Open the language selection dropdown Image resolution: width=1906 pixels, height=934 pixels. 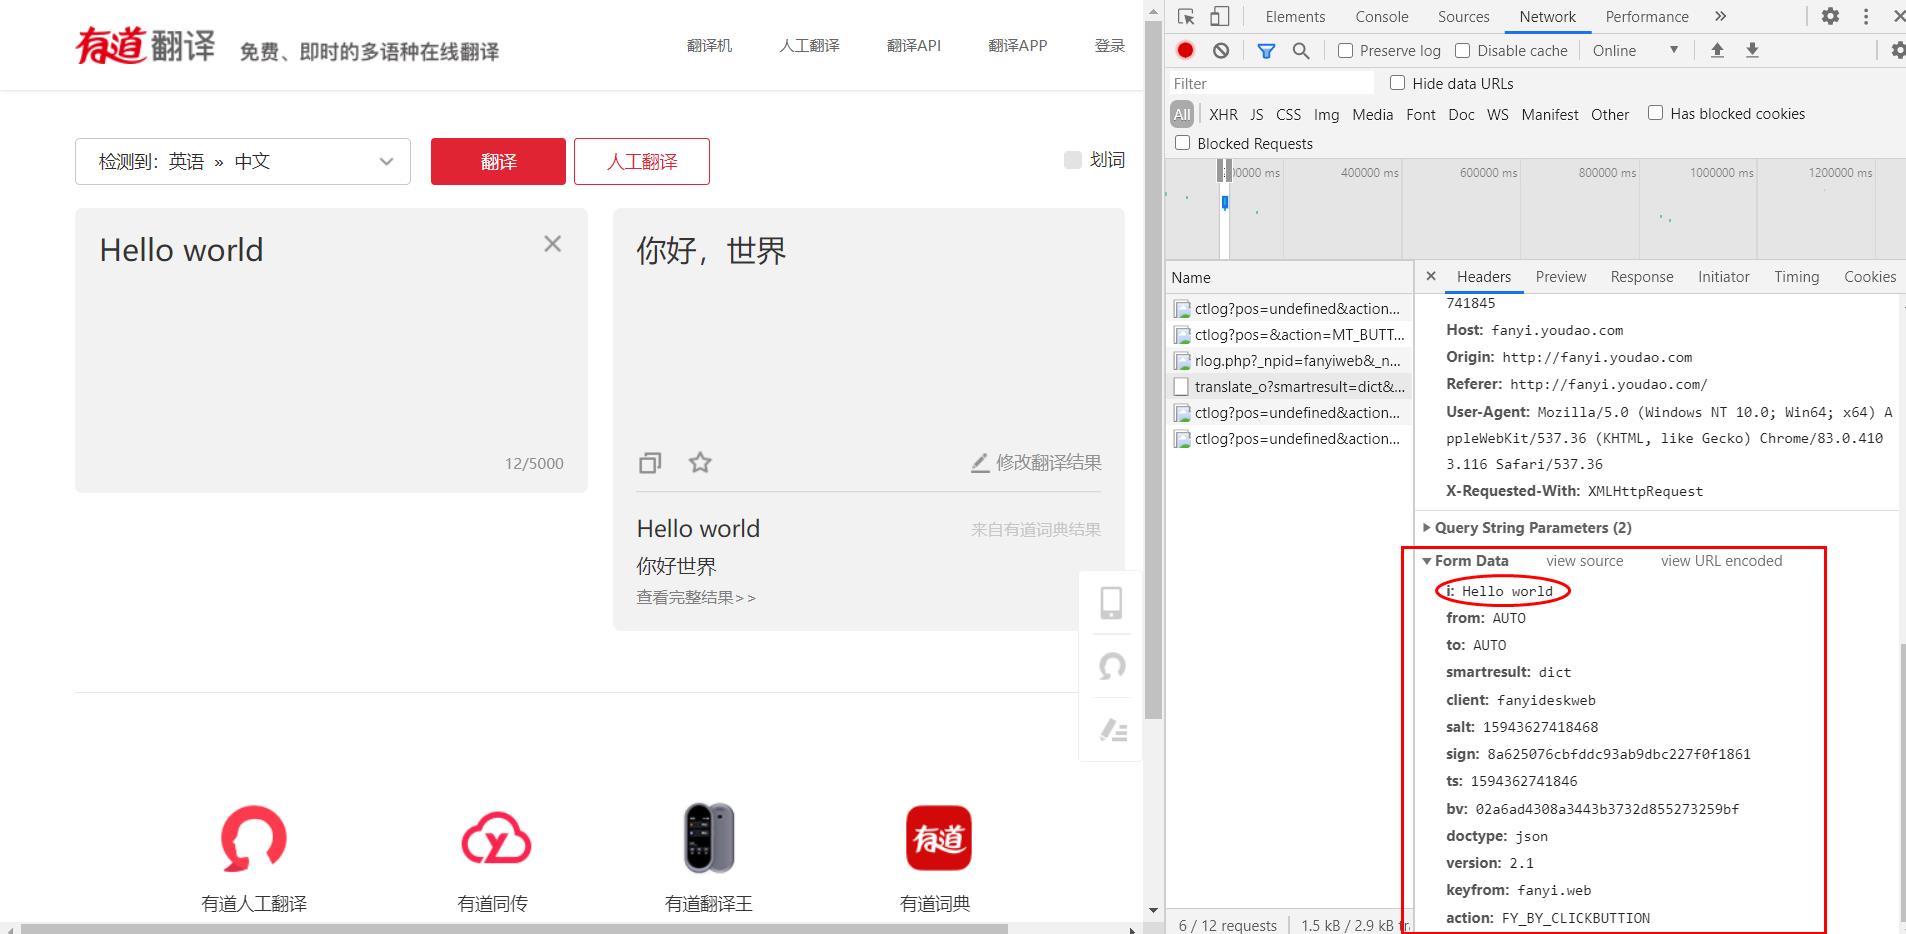click(x=243, y=161)
